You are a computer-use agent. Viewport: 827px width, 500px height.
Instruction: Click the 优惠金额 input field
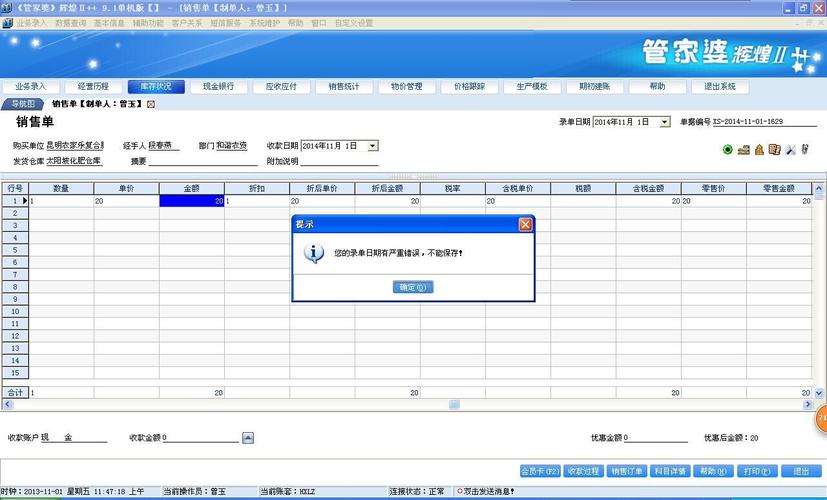point(656,437)
